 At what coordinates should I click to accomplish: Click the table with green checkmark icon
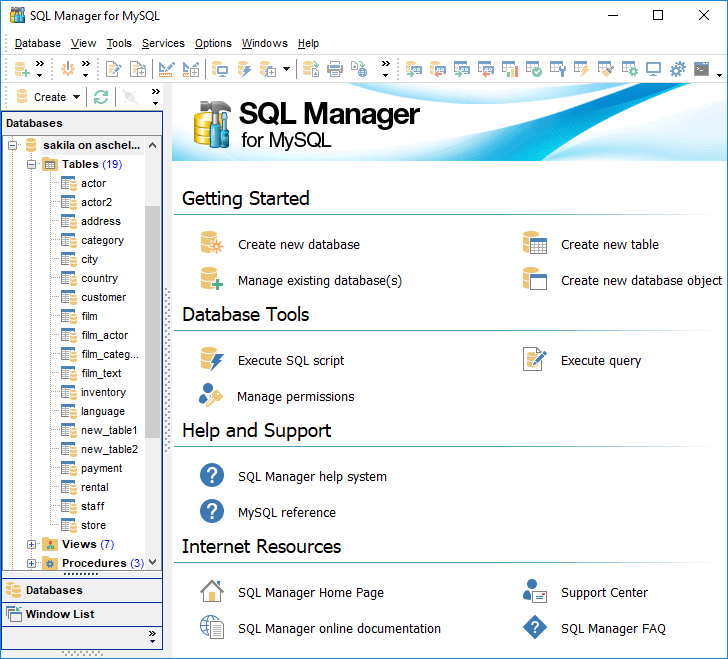pyautogui.click(x=534, y=69)
